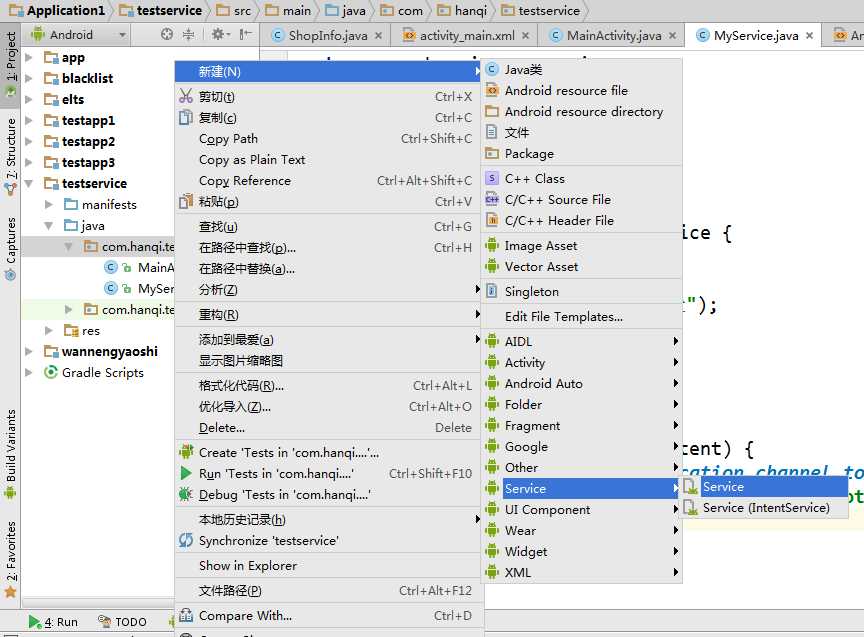
Task: Click the C/C++ Header File icon
Action: click(x=492, y=220)
